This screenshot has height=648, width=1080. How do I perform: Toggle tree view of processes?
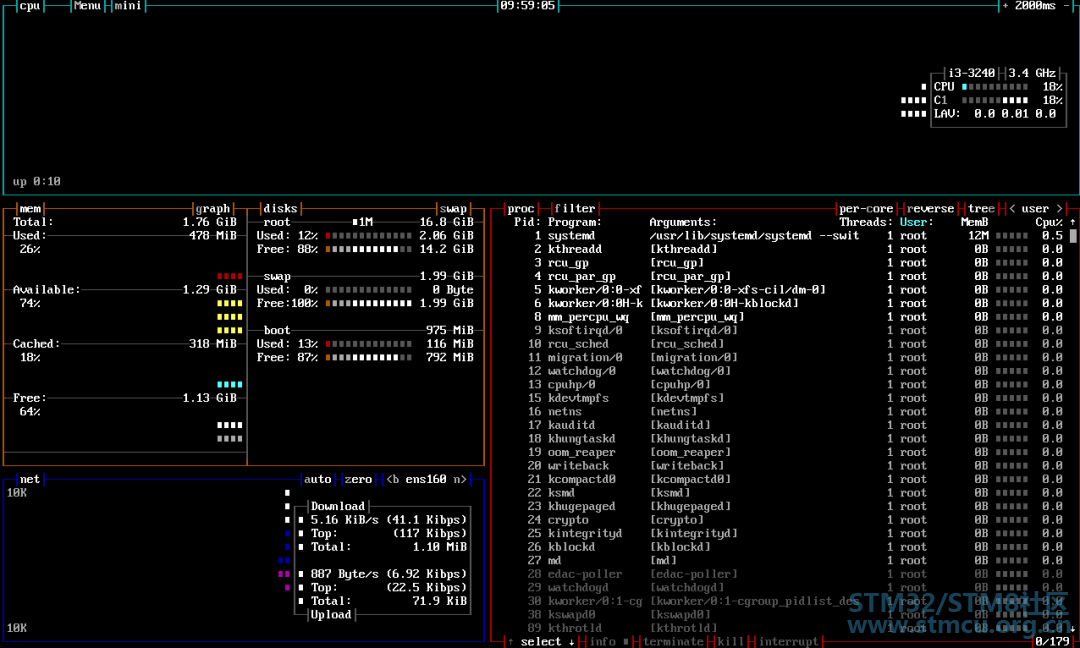coord(981,209)
